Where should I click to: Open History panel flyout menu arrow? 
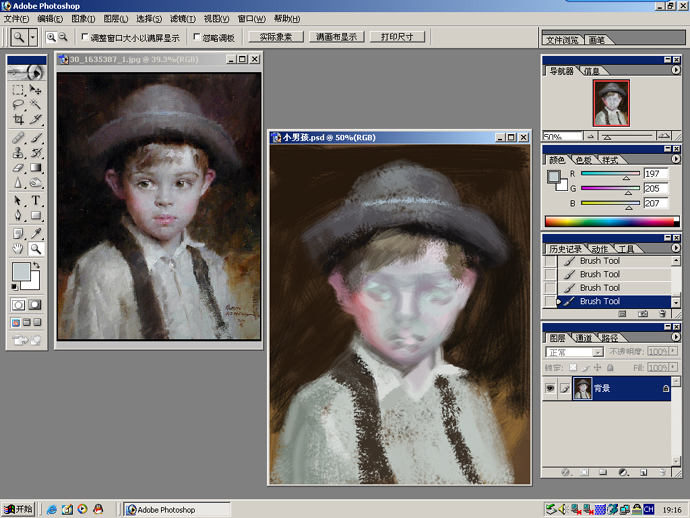676,248
